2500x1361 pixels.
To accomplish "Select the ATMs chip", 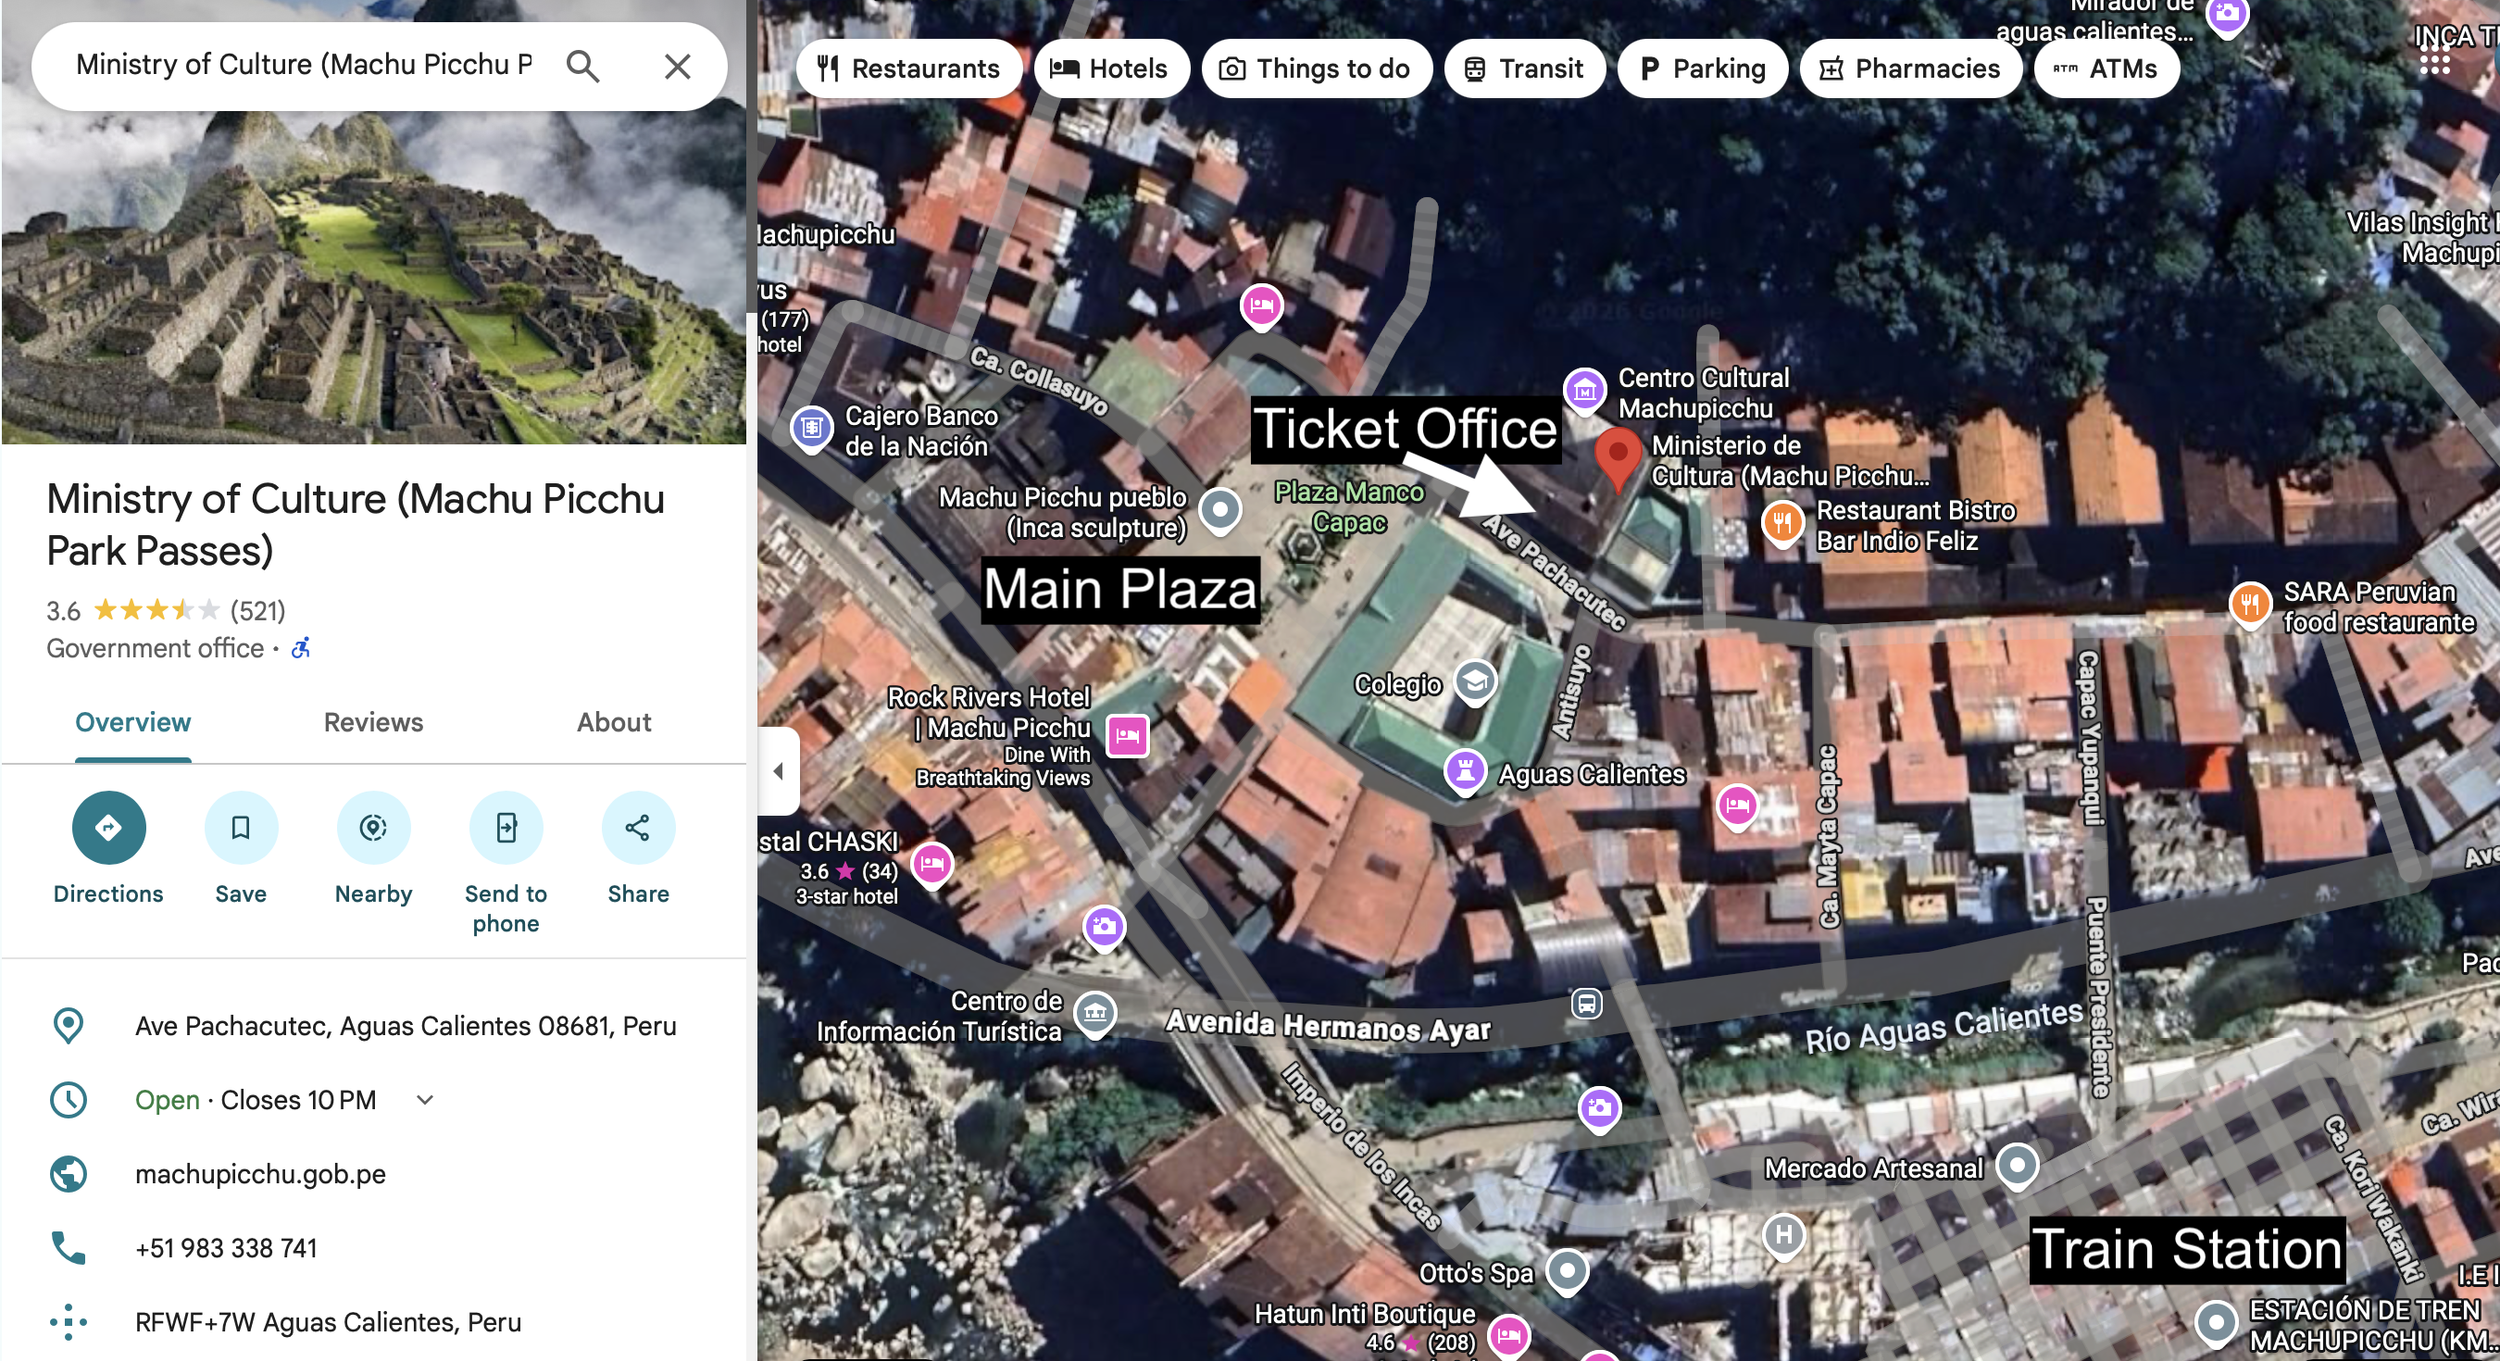I will tap(2106, 68).
